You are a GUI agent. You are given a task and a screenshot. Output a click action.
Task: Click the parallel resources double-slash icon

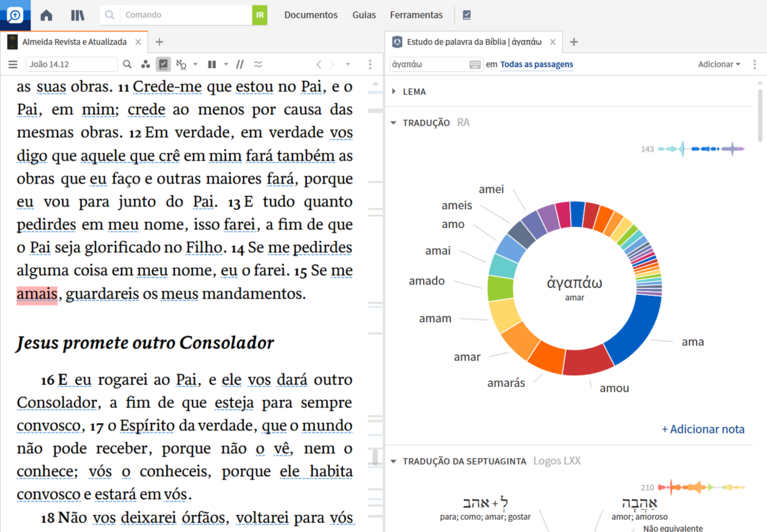(x=239, y=64)
